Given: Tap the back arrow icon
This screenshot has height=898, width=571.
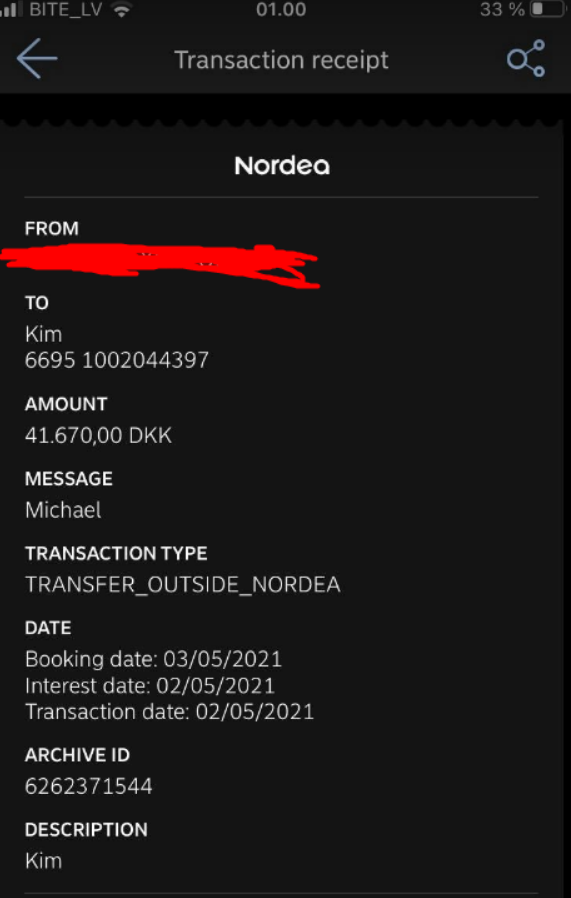Looking at the screenshot, I should tap(37, 58).
